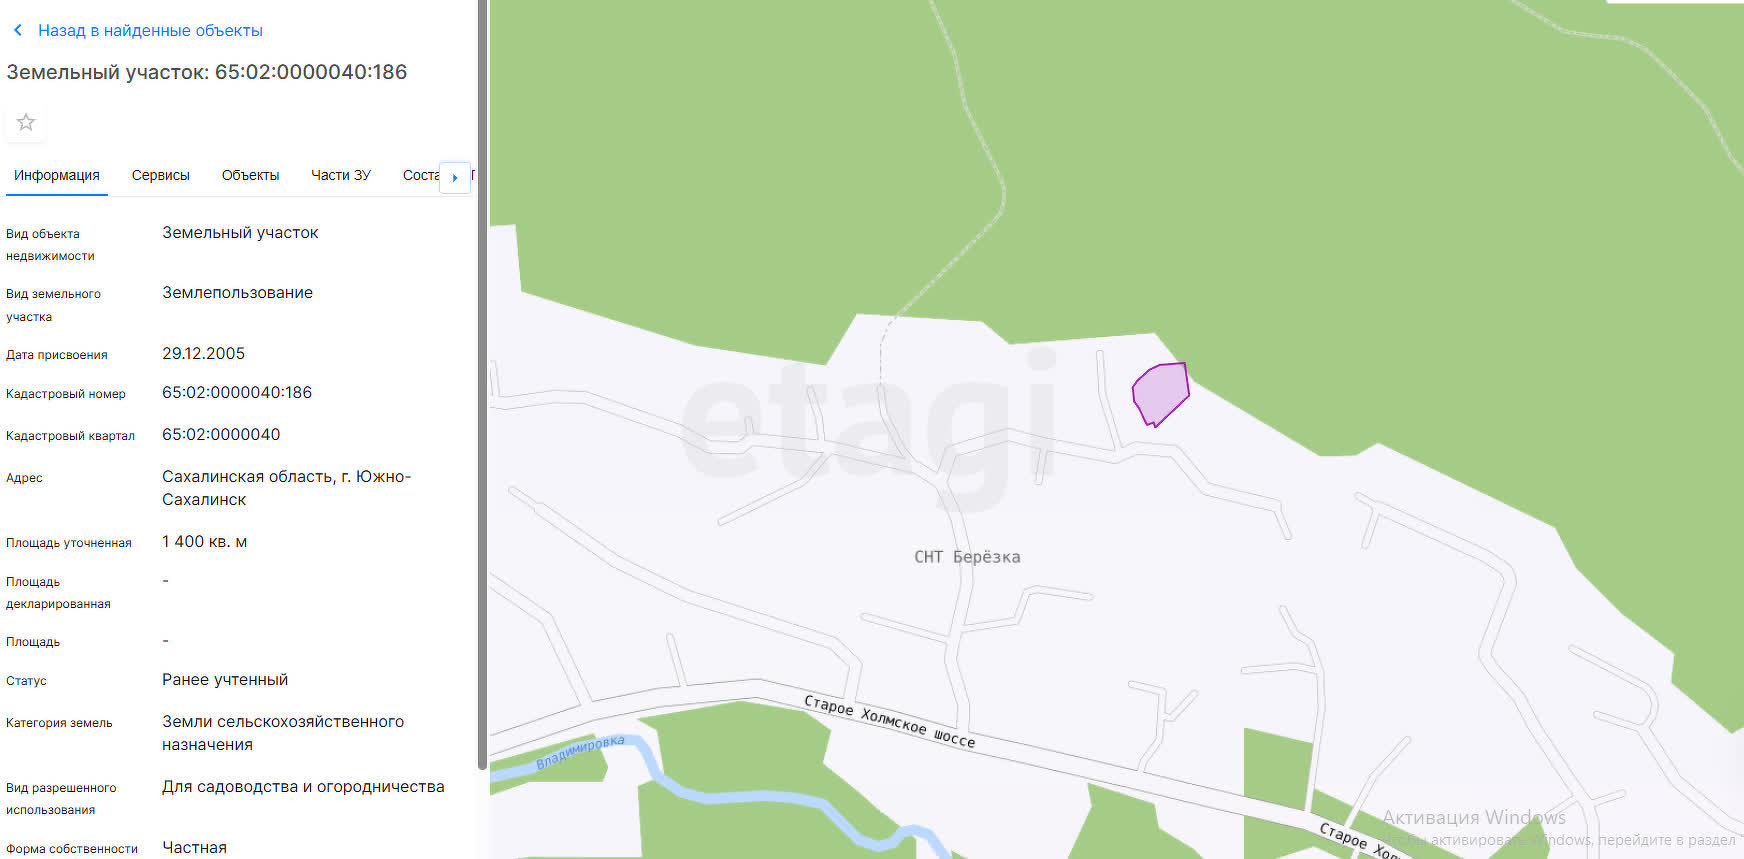Open 'Назад в найденные объекты' link
1744x859 pixels.
(150, 31)
